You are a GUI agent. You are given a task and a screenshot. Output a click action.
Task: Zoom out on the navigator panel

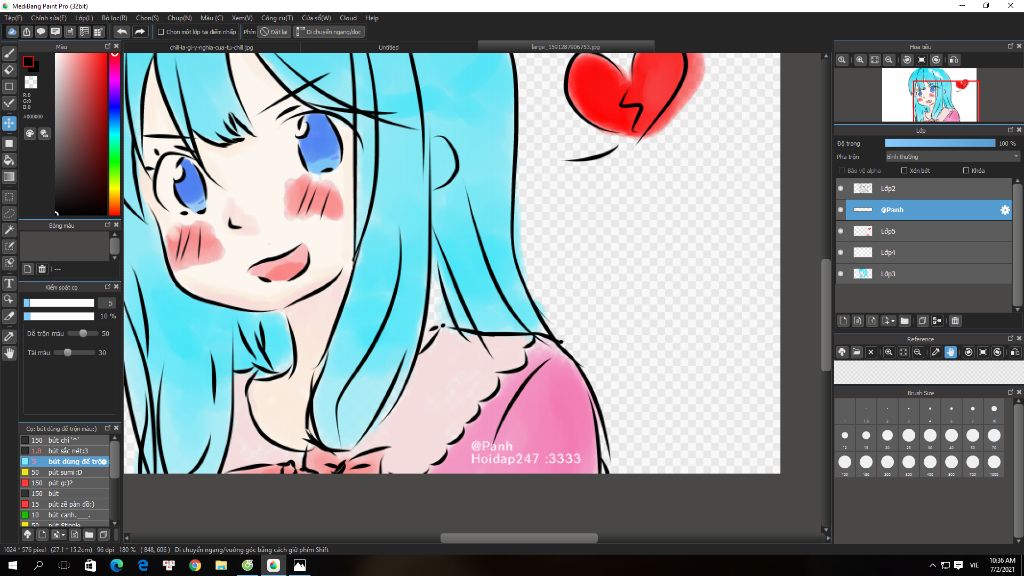(x=889, y=60)
